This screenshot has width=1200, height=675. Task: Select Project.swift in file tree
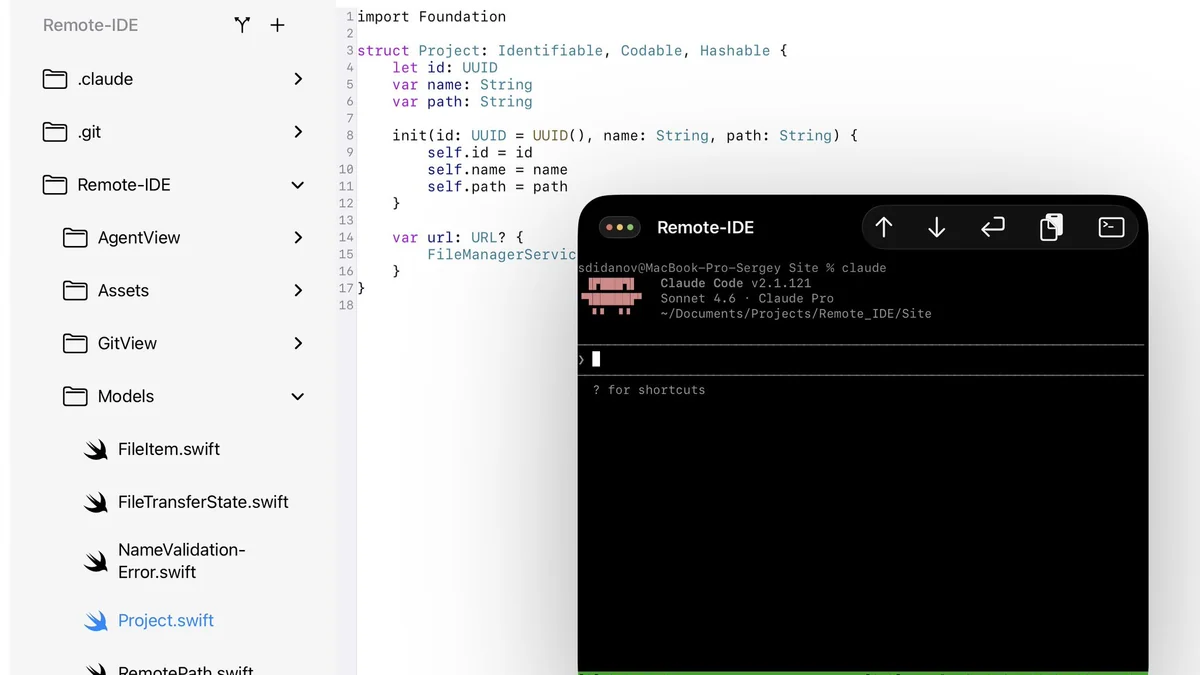pyautogui.click(x=166, y=621)
